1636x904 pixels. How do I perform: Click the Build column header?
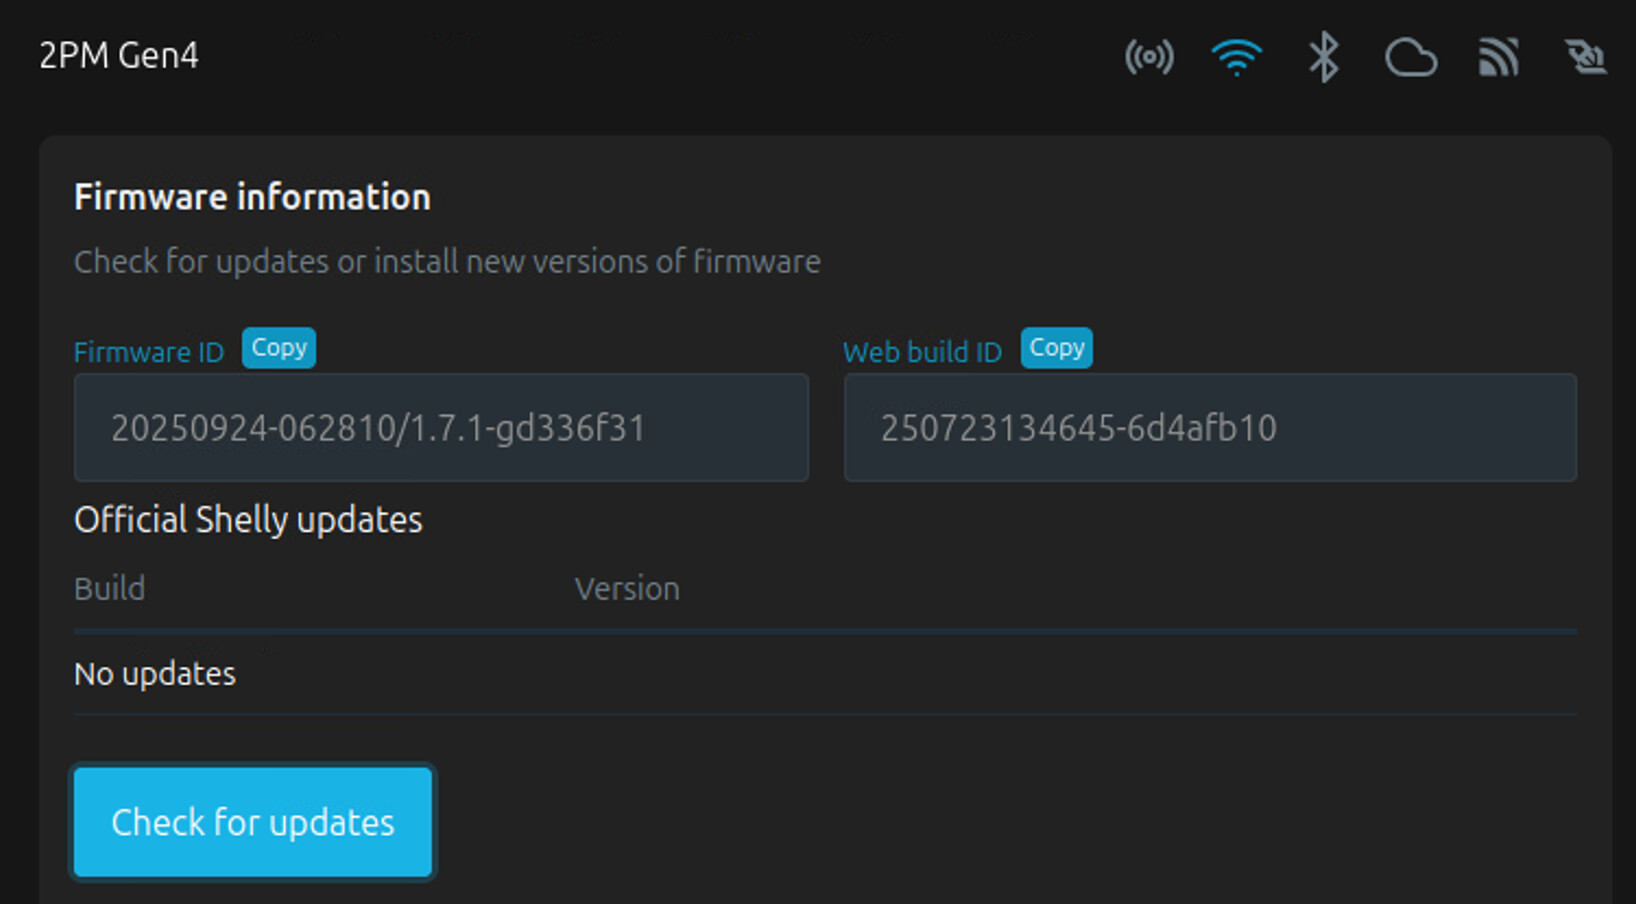click(x=110, y=588)
